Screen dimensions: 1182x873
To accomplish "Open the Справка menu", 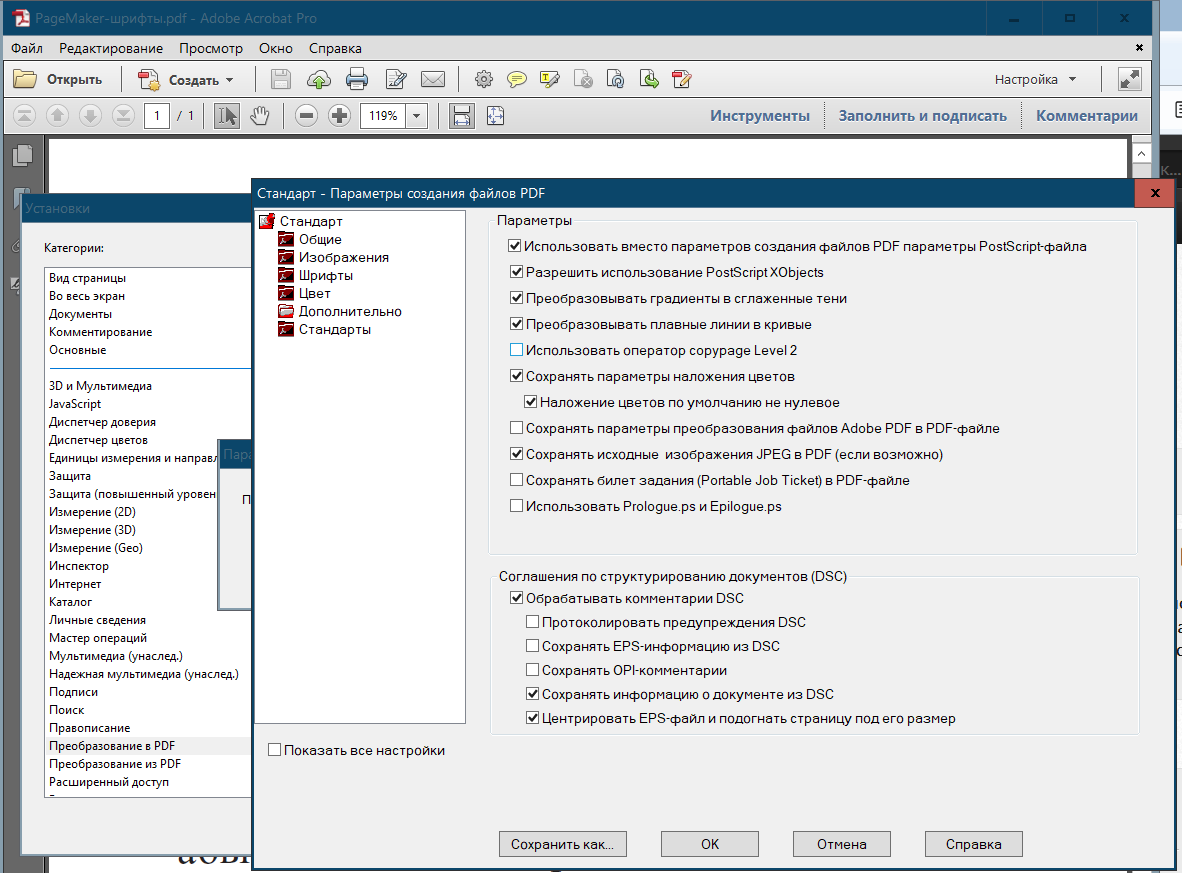I will pos(335,48).
